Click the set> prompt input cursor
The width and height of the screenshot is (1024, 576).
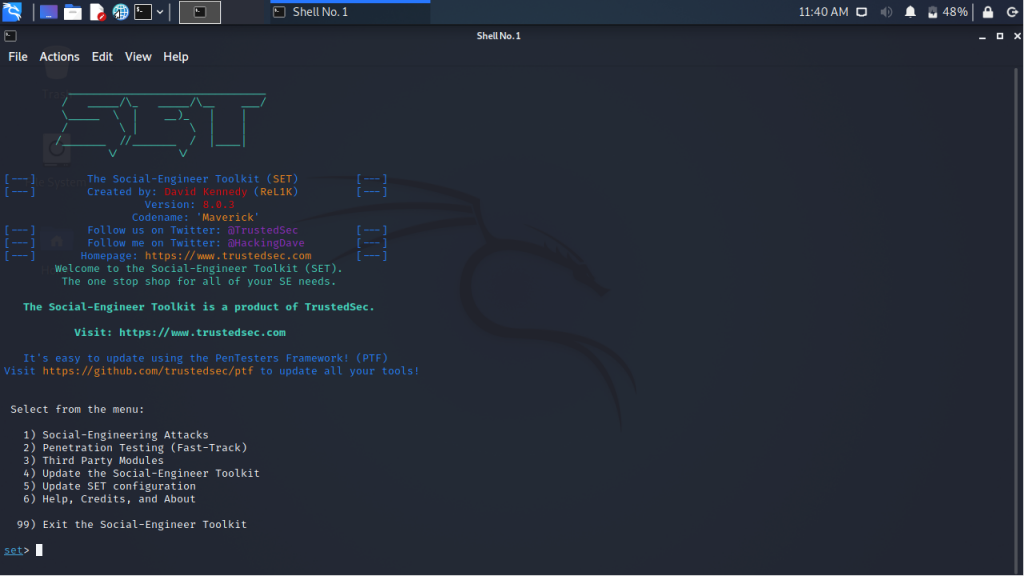[39, 551]
